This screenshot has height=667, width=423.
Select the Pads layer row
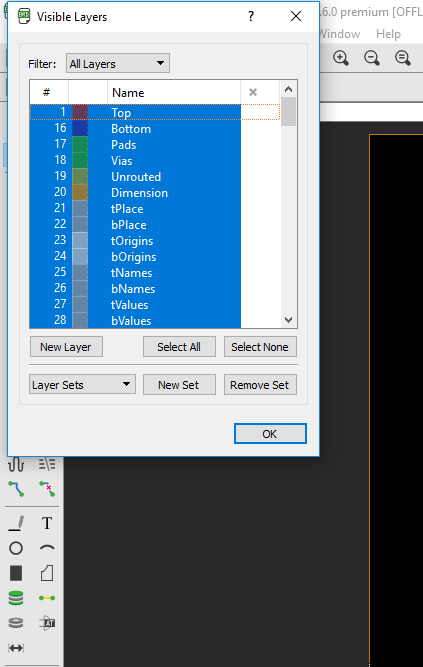click(155, 145)
